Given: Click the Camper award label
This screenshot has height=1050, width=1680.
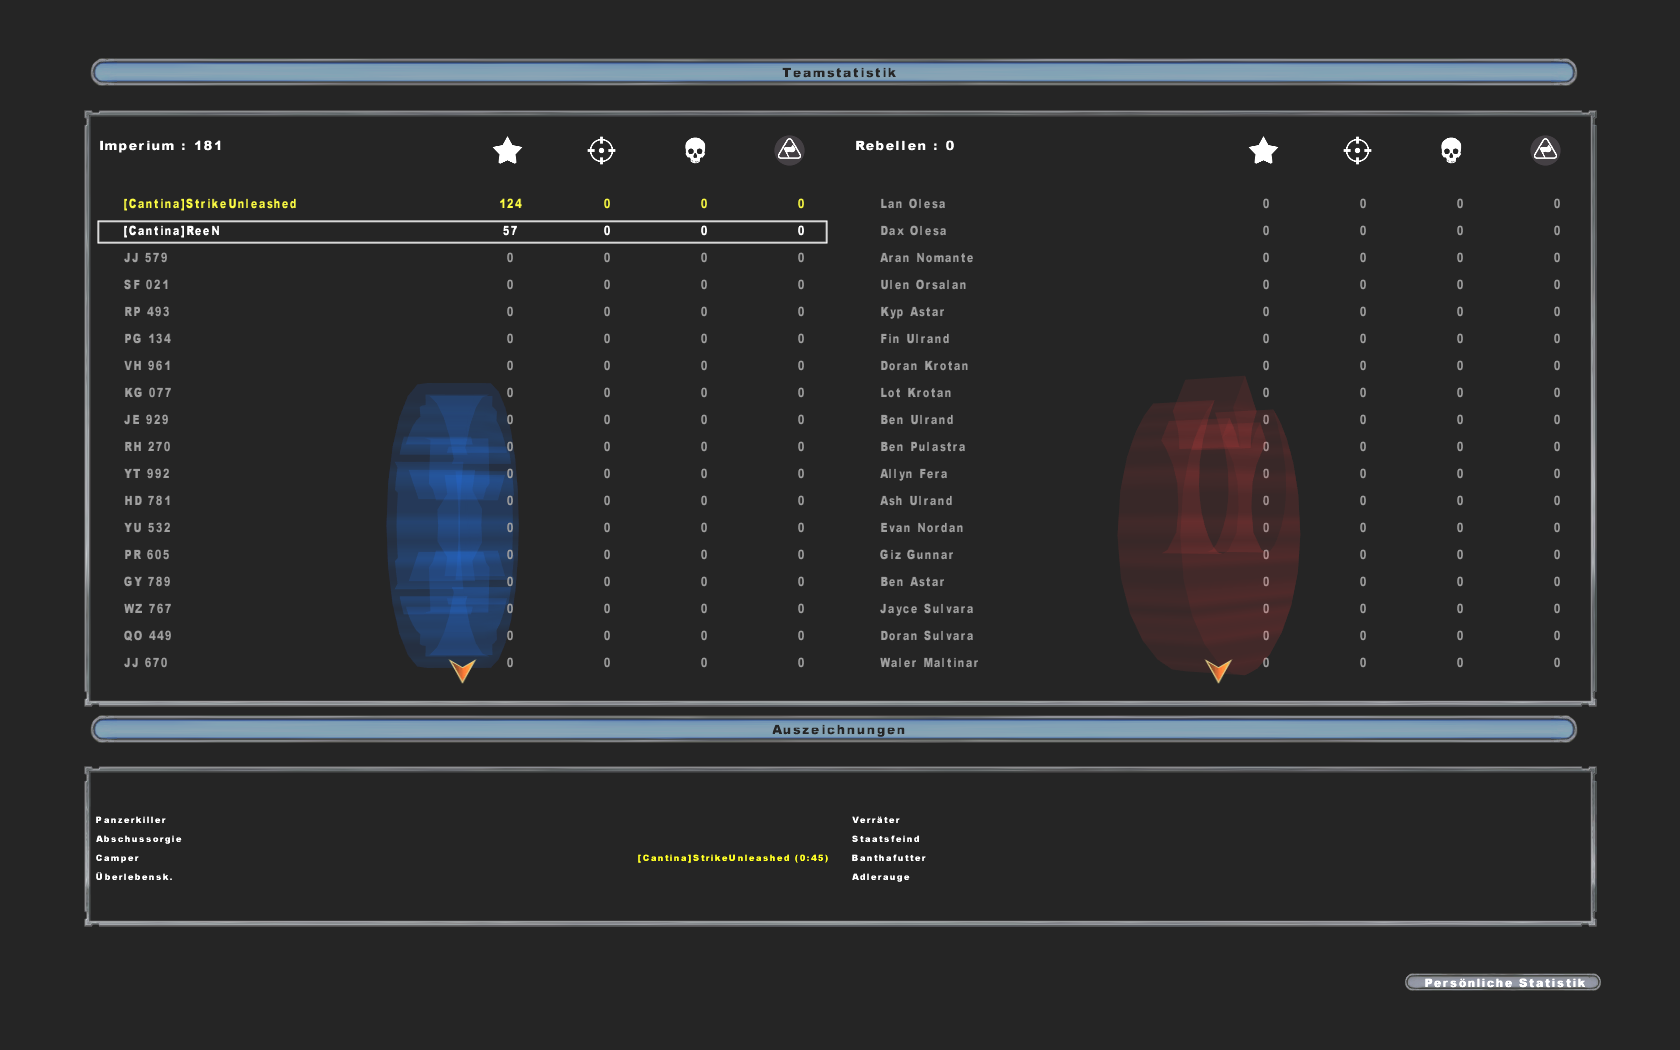Looking at the screenshot, I should (x=117, y=858).
